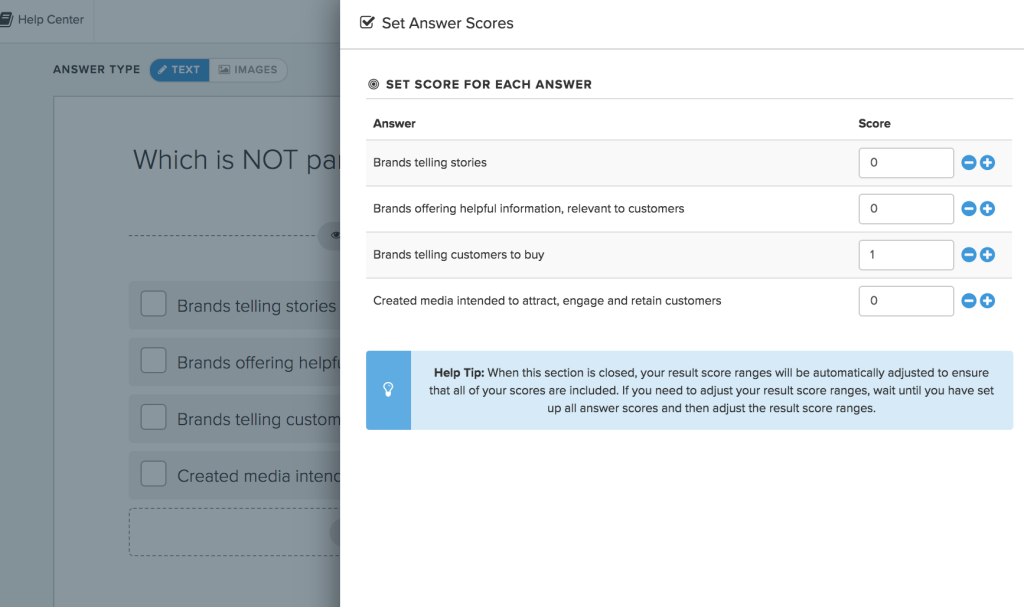Decrease score for Brands telling customers to buy
1024x607 pixels.
pyautogui.click(x=968, y=255)
